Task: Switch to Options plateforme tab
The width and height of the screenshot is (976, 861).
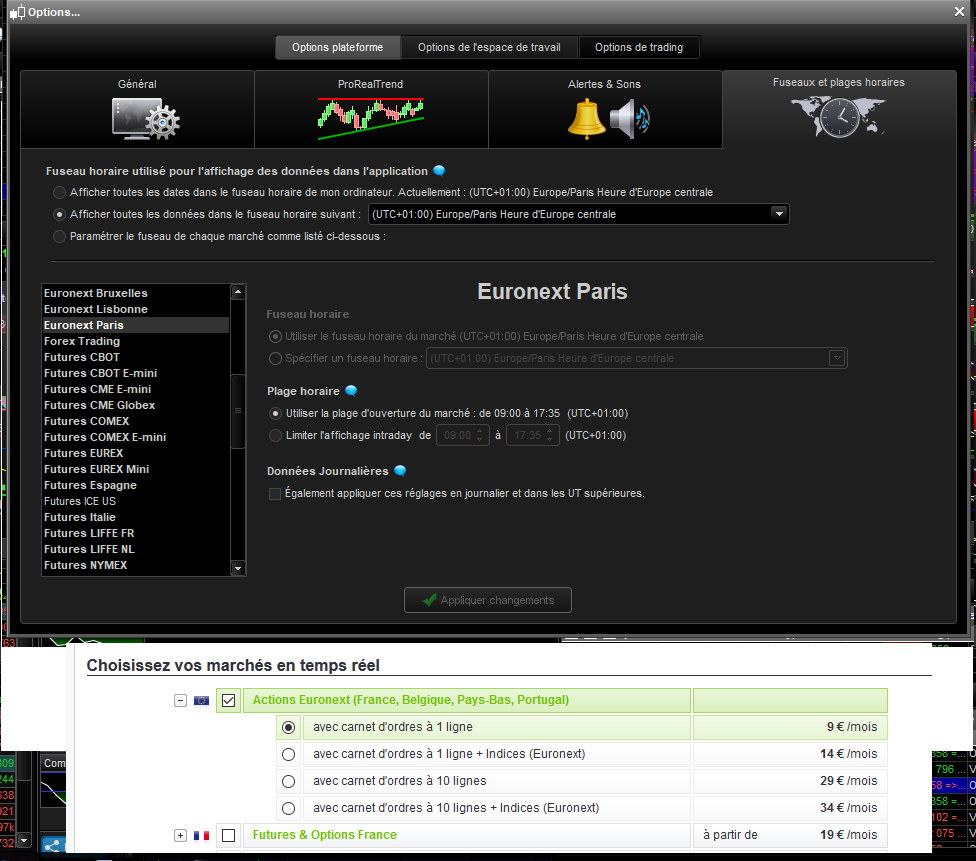Action: tap(337, 47)
